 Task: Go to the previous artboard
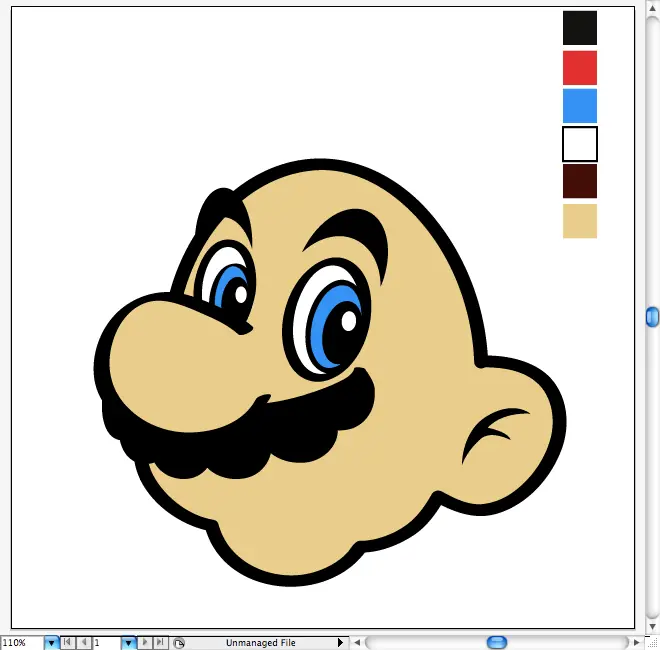(x=84, y=643)
